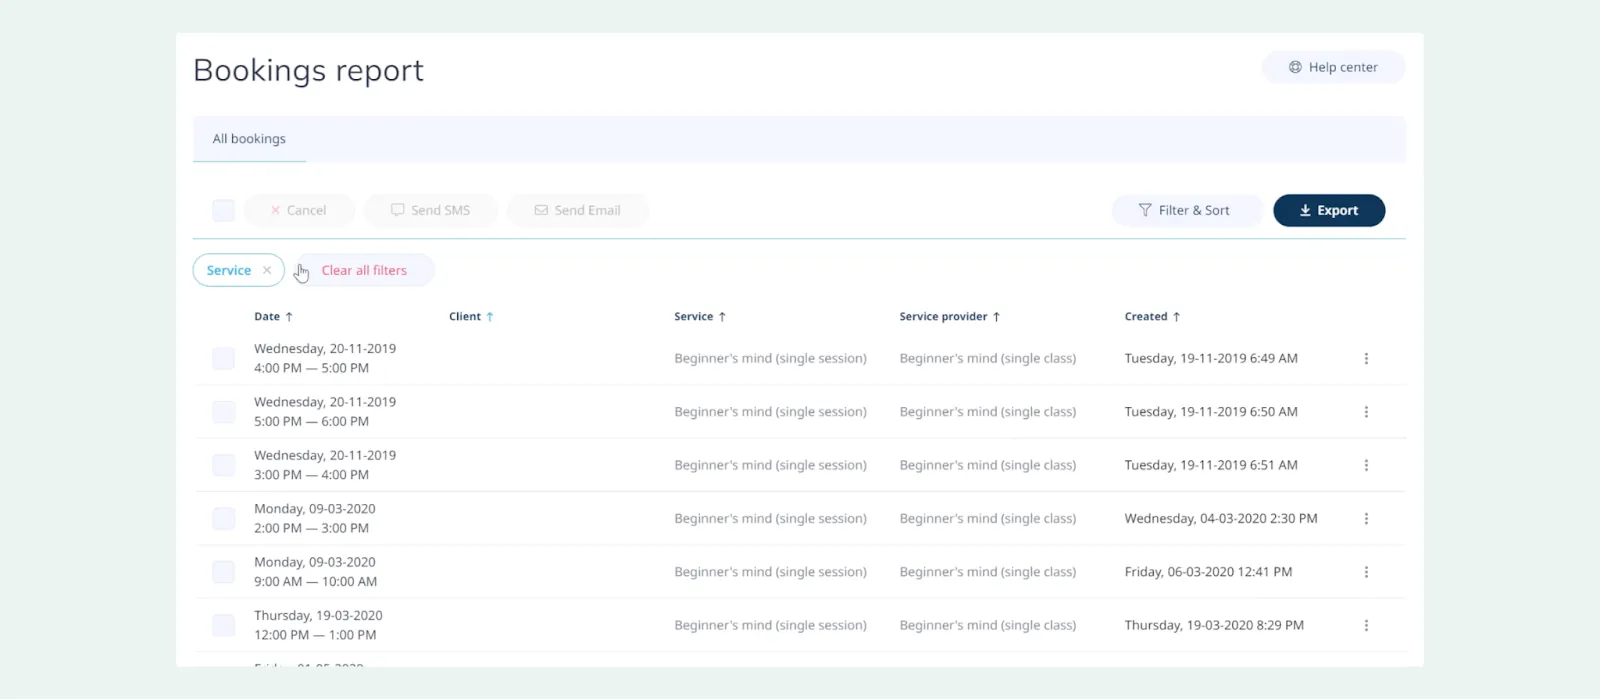Screen dimensions: 1600x700
Task: Remove the Service filter chip via X
Action: [x=267, y=270]
